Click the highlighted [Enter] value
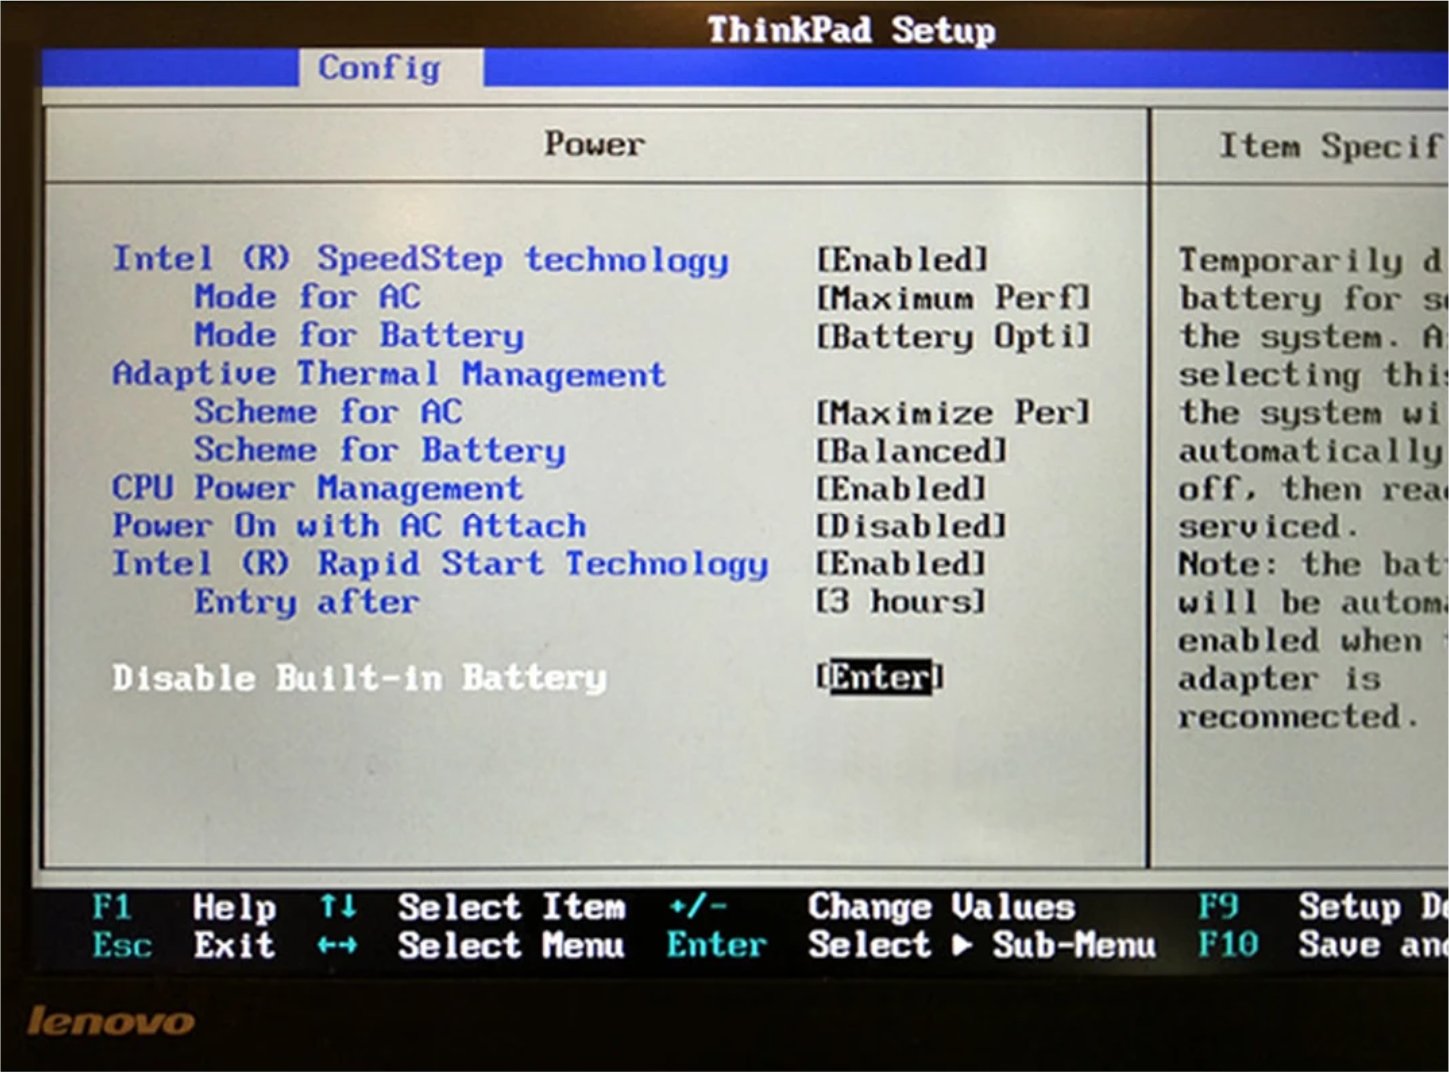Viewport: 1449px width, 1072px height. point(880,677)
